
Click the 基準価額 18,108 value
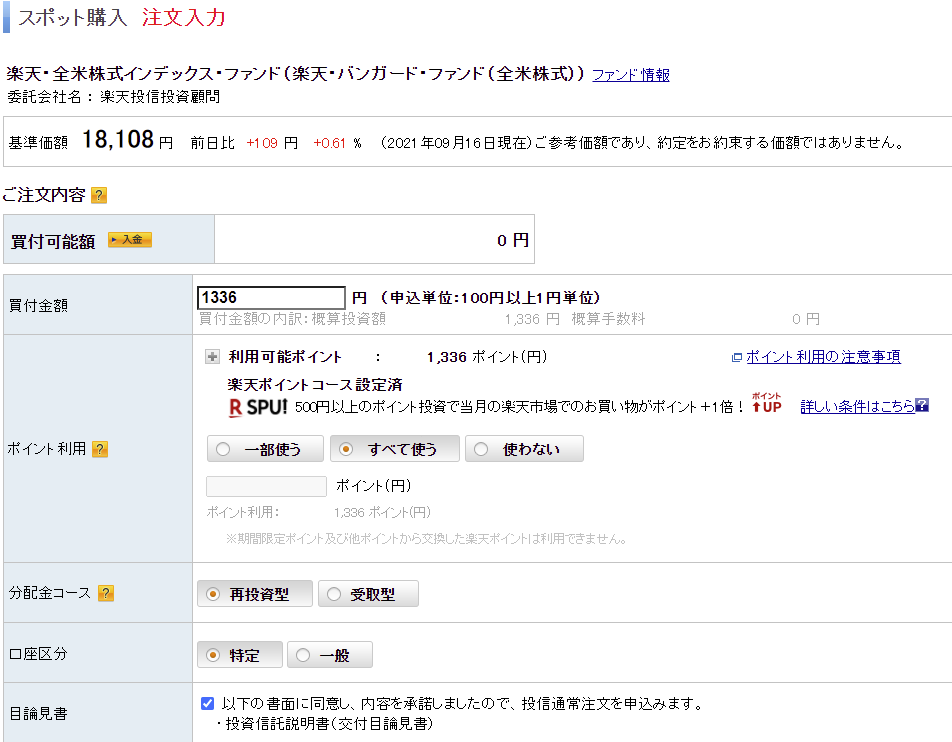tap(118, 140)
